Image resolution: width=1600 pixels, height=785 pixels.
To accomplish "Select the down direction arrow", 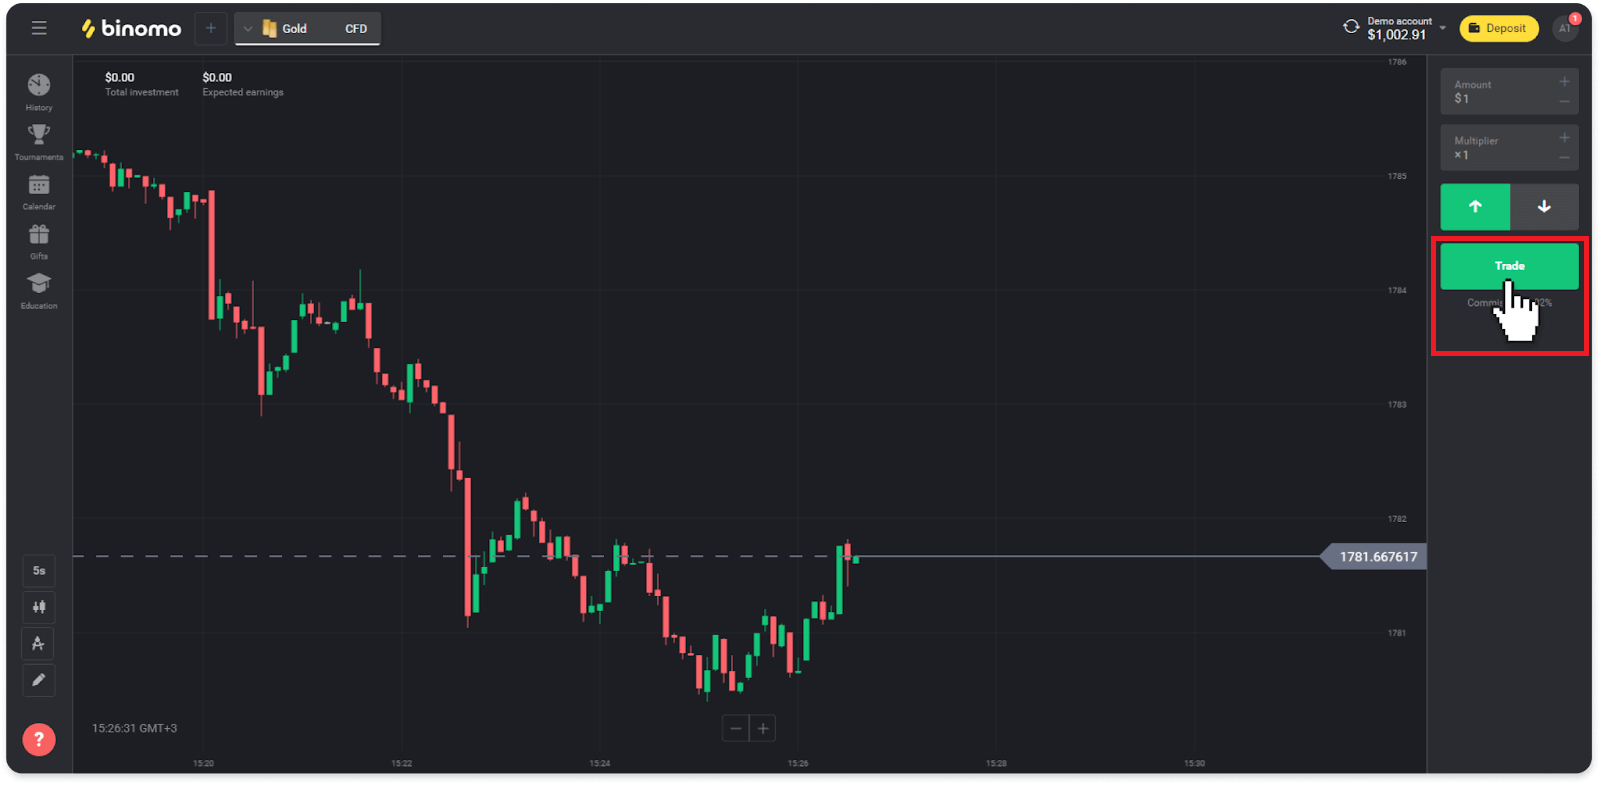I will point(1544,207).
